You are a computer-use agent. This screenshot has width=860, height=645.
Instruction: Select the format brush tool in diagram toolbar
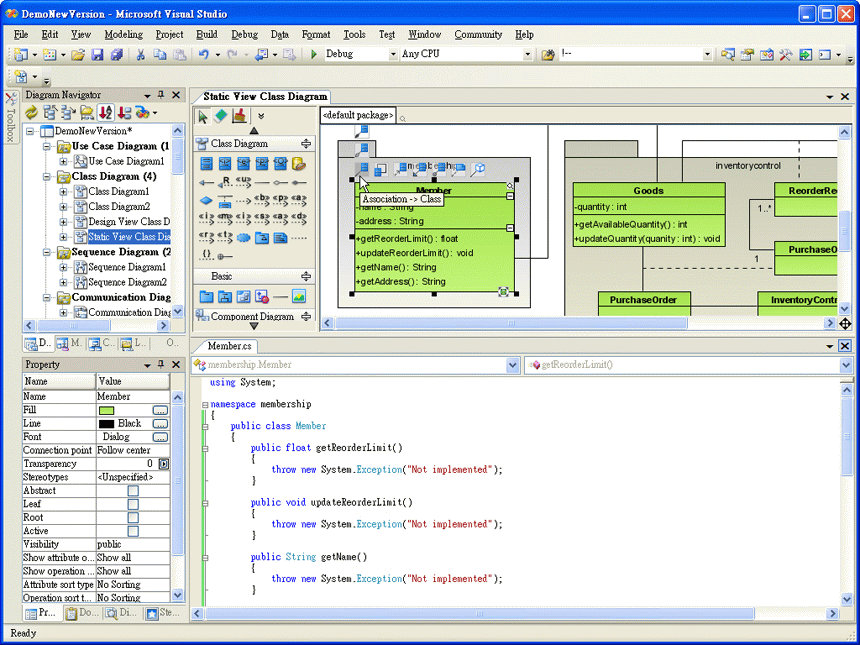239,116
